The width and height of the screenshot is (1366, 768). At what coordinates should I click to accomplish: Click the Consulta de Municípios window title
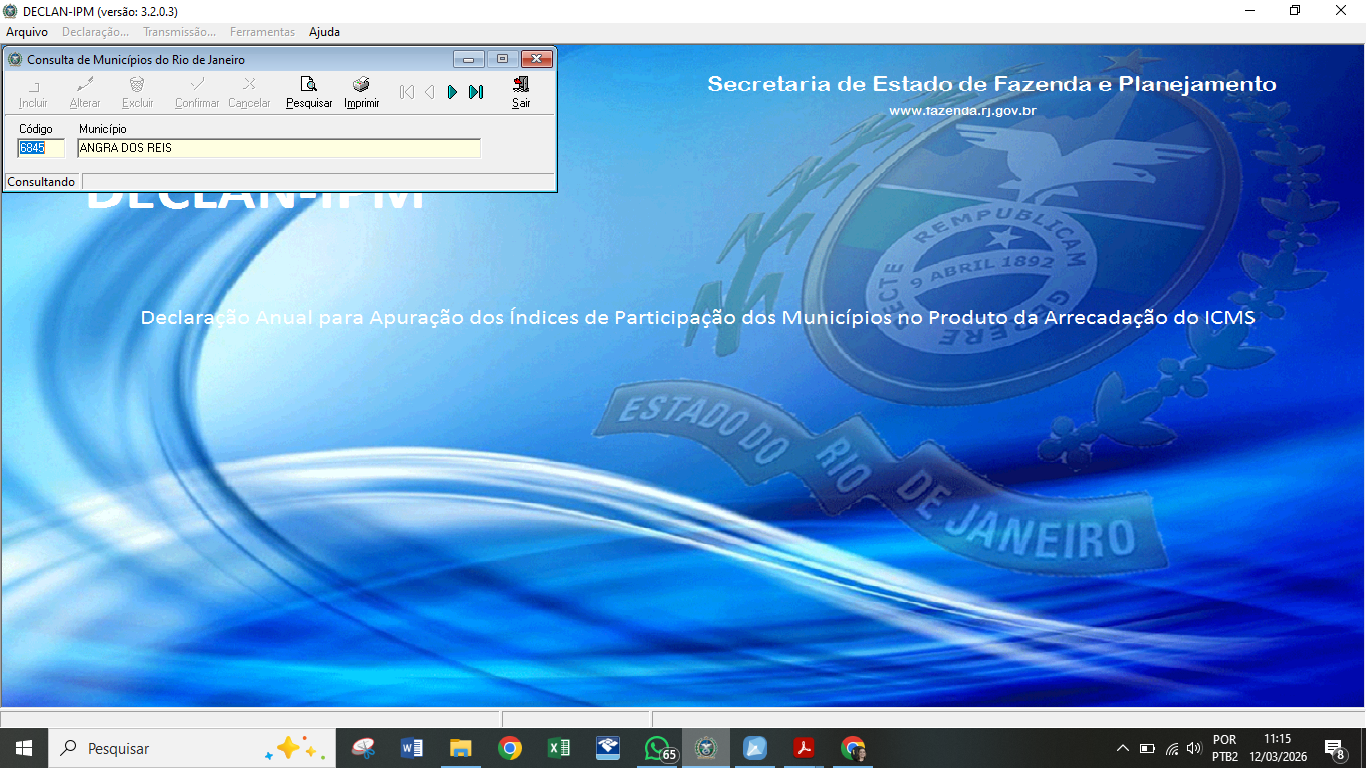(x=136, y=60)
